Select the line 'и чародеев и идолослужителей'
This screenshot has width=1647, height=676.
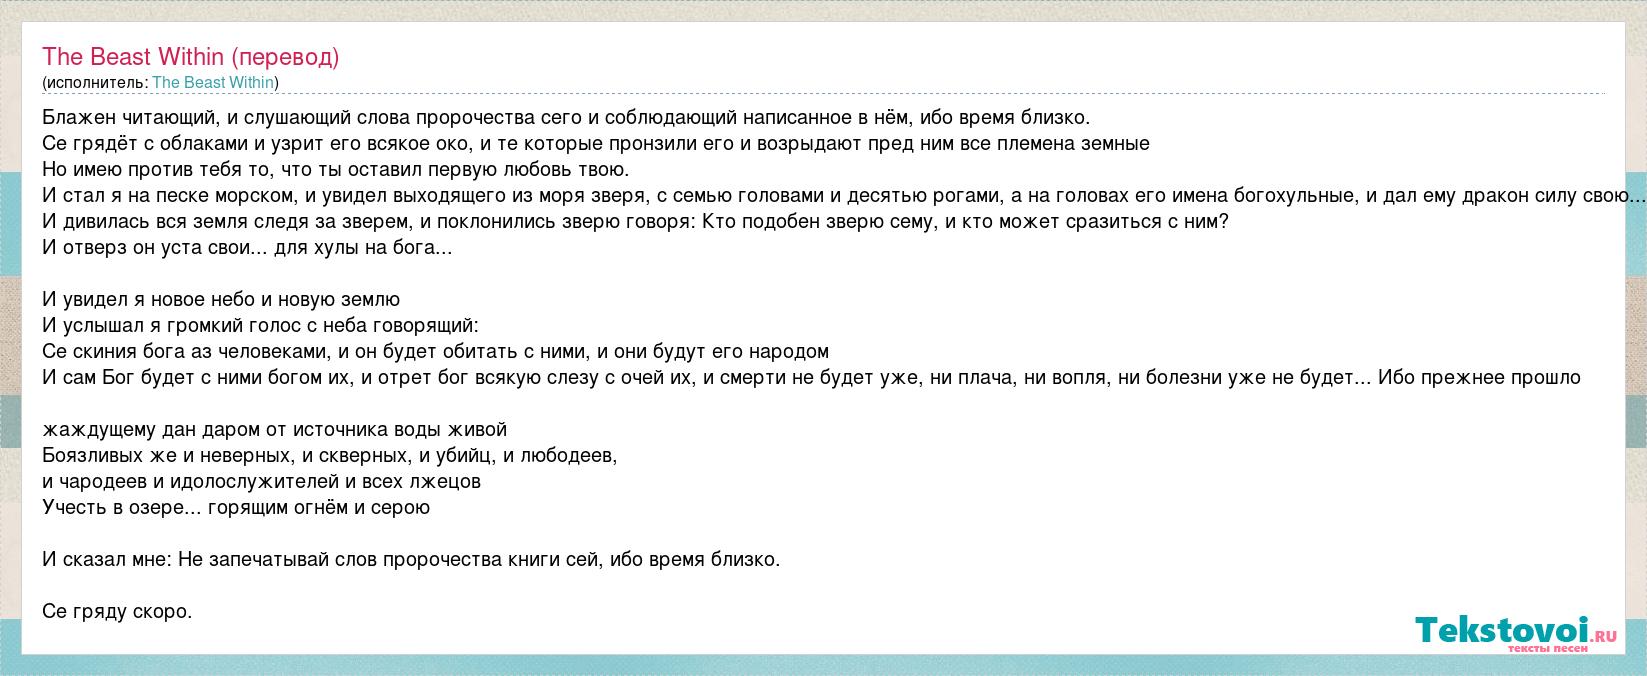click(x=262, y=481)
